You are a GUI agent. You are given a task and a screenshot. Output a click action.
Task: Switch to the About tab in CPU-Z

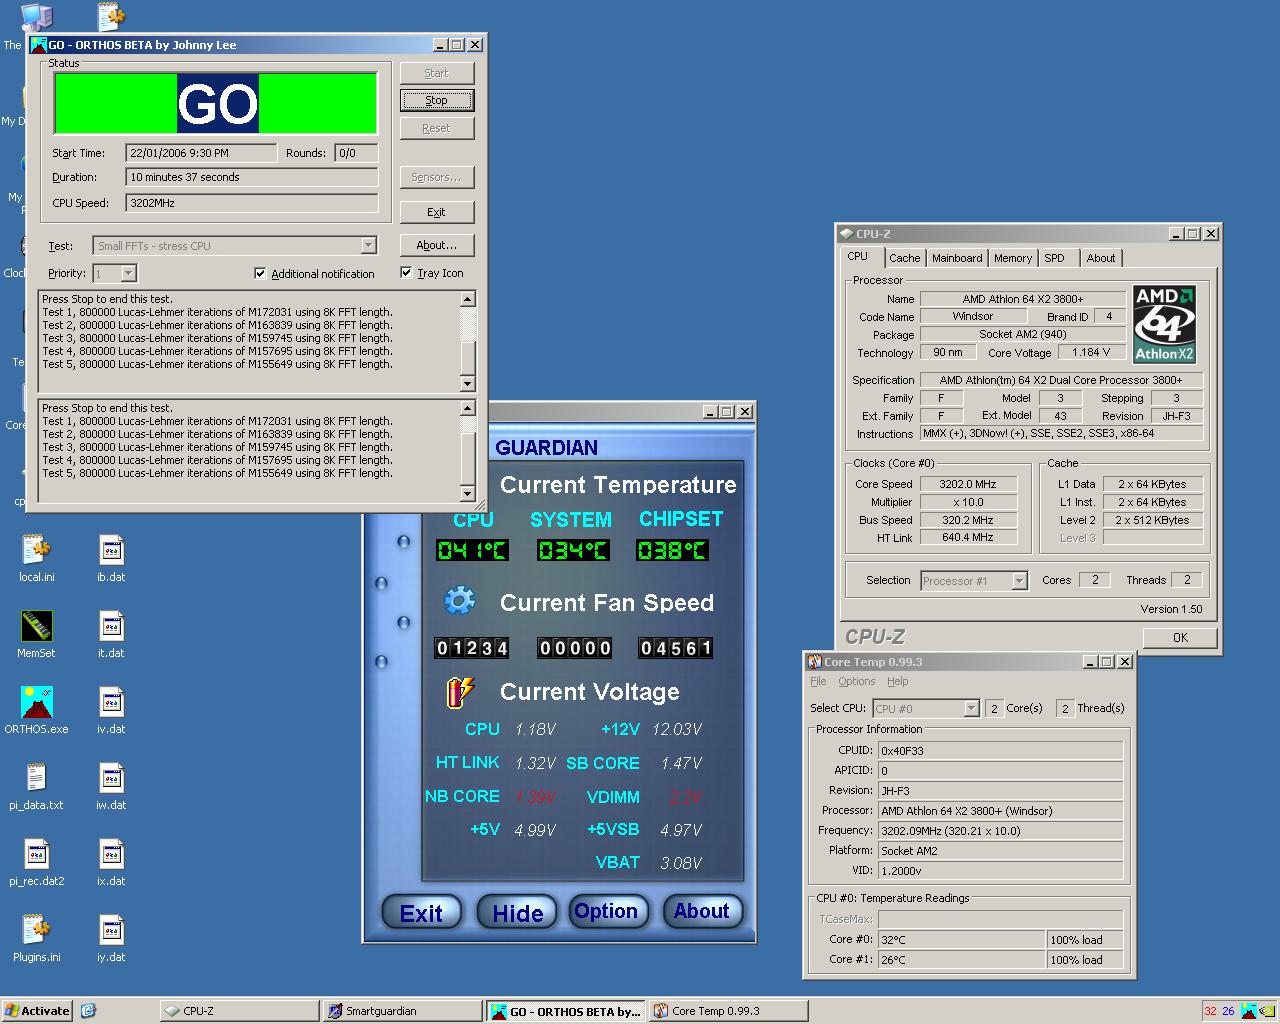[1101, 258]
